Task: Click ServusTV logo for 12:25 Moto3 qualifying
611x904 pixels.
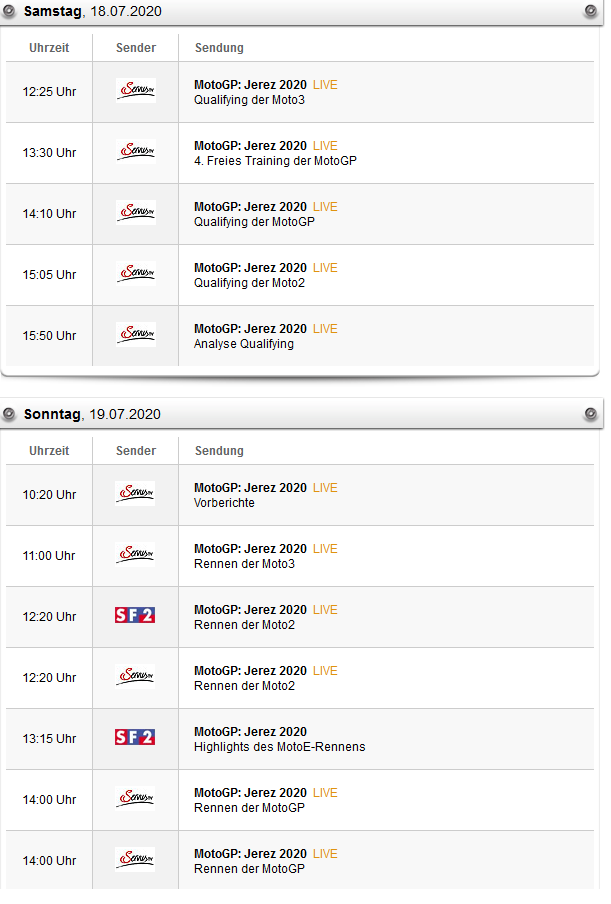Action: pyautogui.click(x=135, y=91)
